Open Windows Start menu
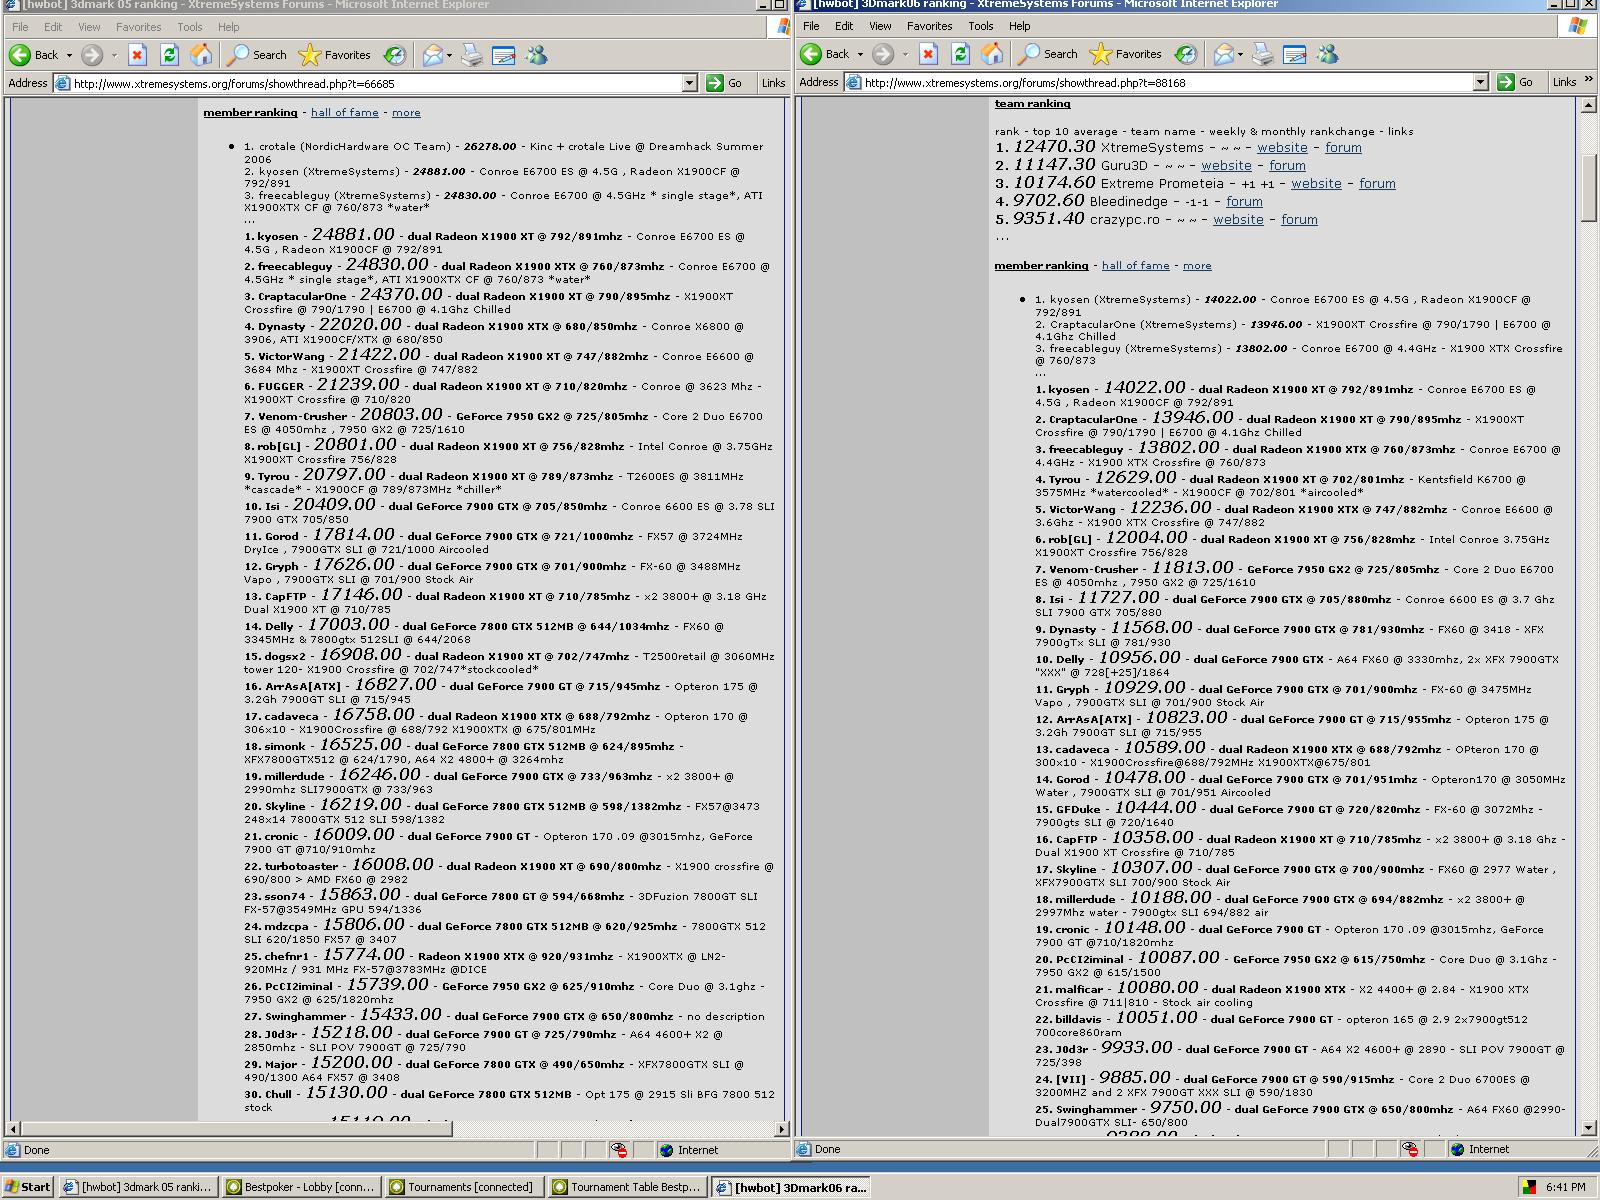Screen dimensions: 1600x1200 pyautogui.click(x=28, y=1187)
